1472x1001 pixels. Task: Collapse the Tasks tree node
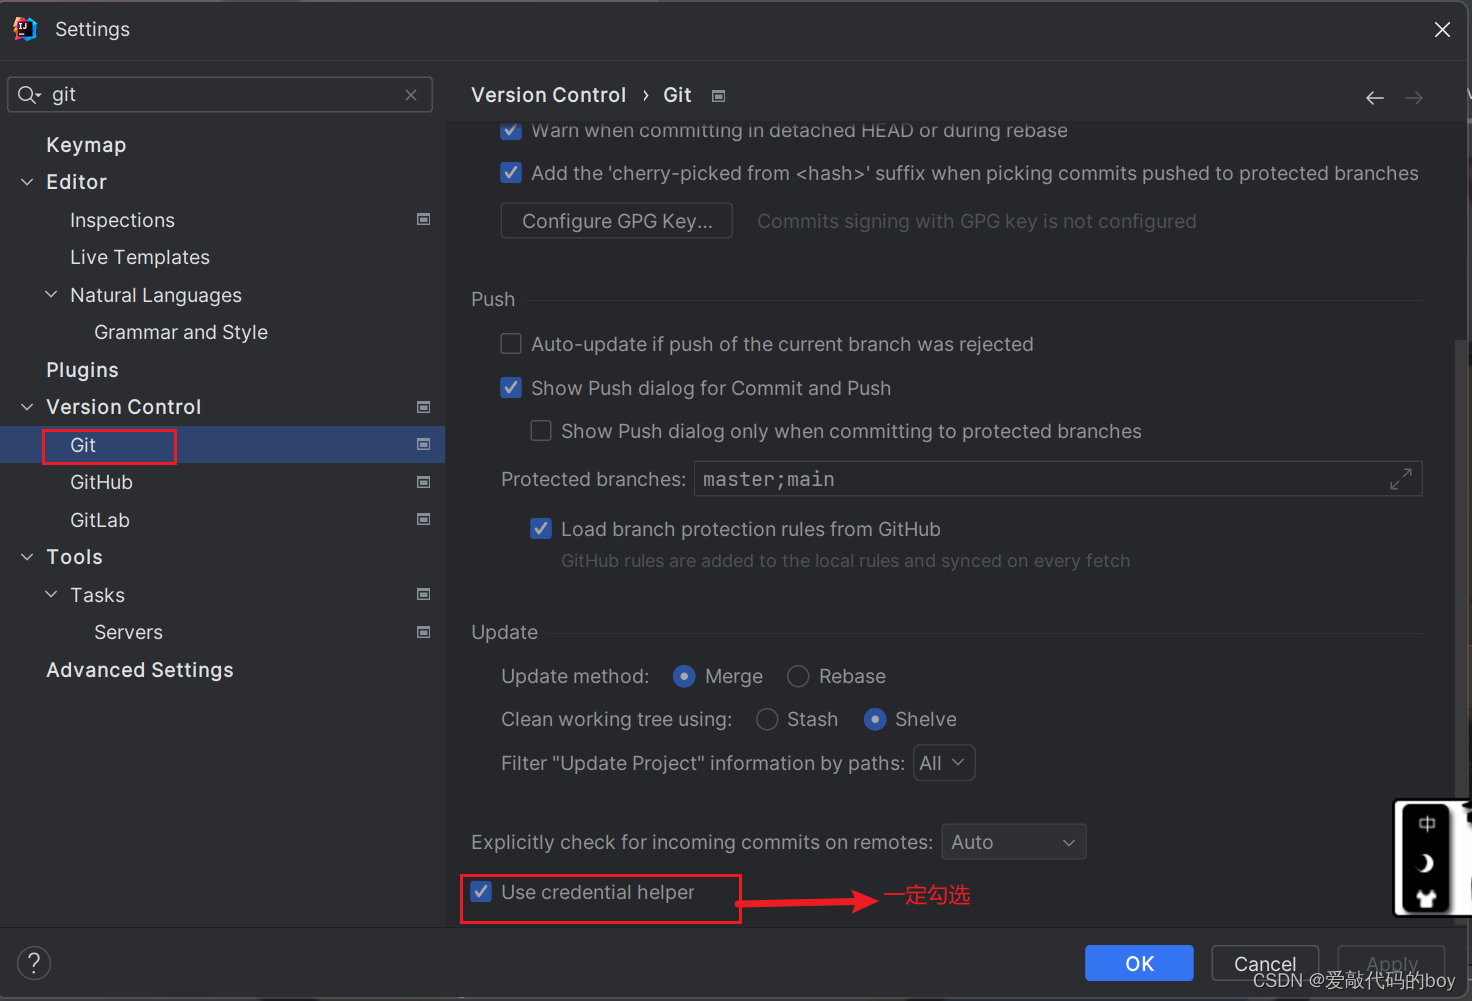(x=51, y=594)
